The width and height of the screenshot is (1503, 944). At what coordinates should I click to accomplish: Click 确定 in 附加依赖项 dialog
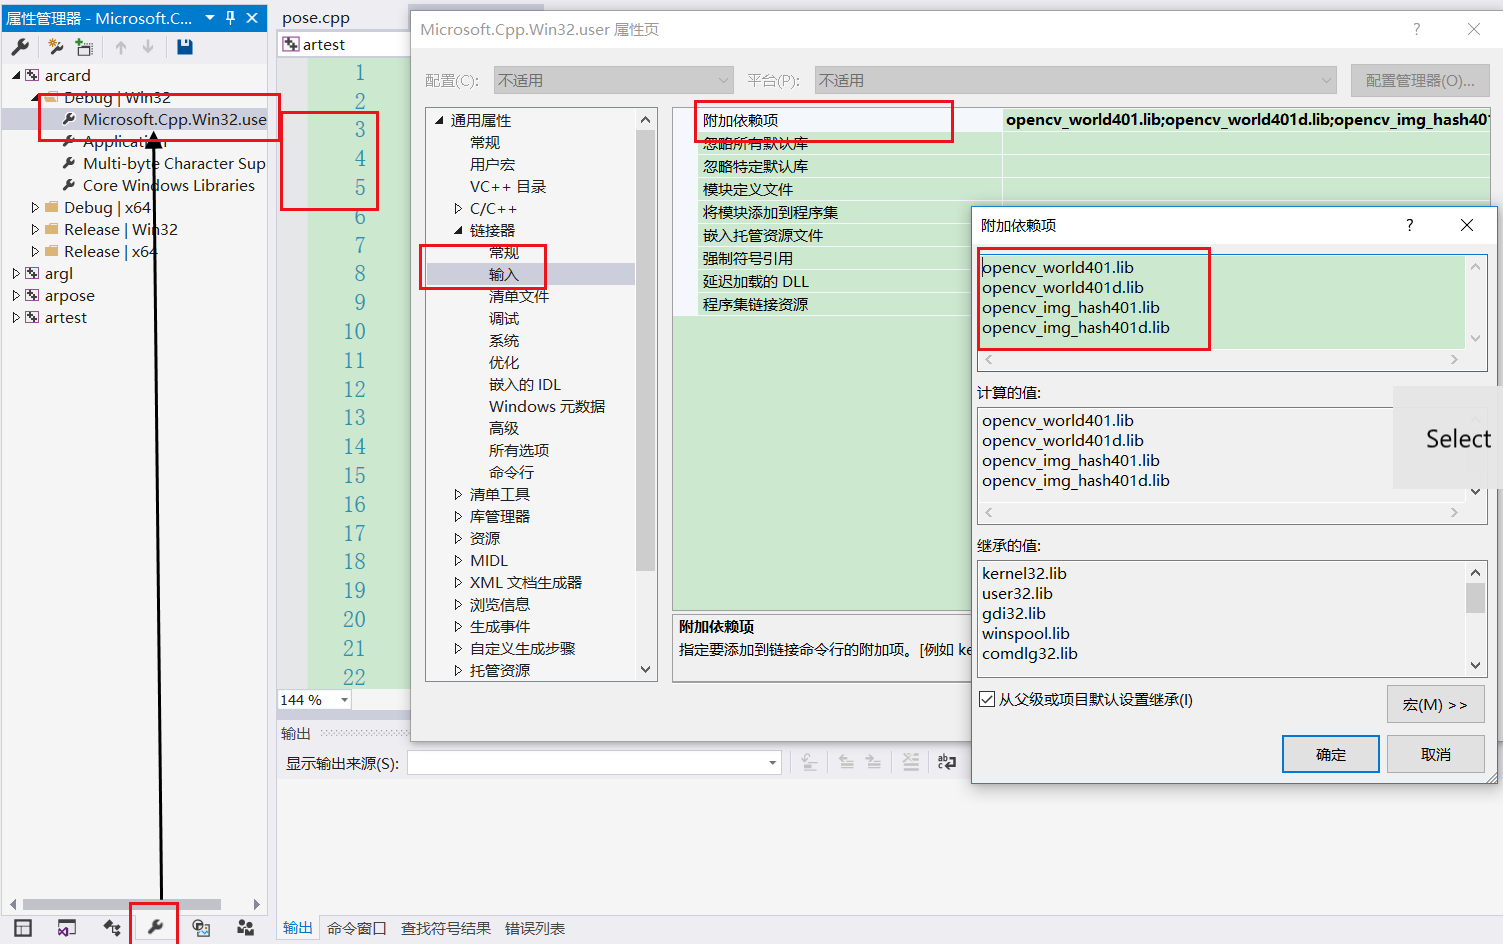1331,754
